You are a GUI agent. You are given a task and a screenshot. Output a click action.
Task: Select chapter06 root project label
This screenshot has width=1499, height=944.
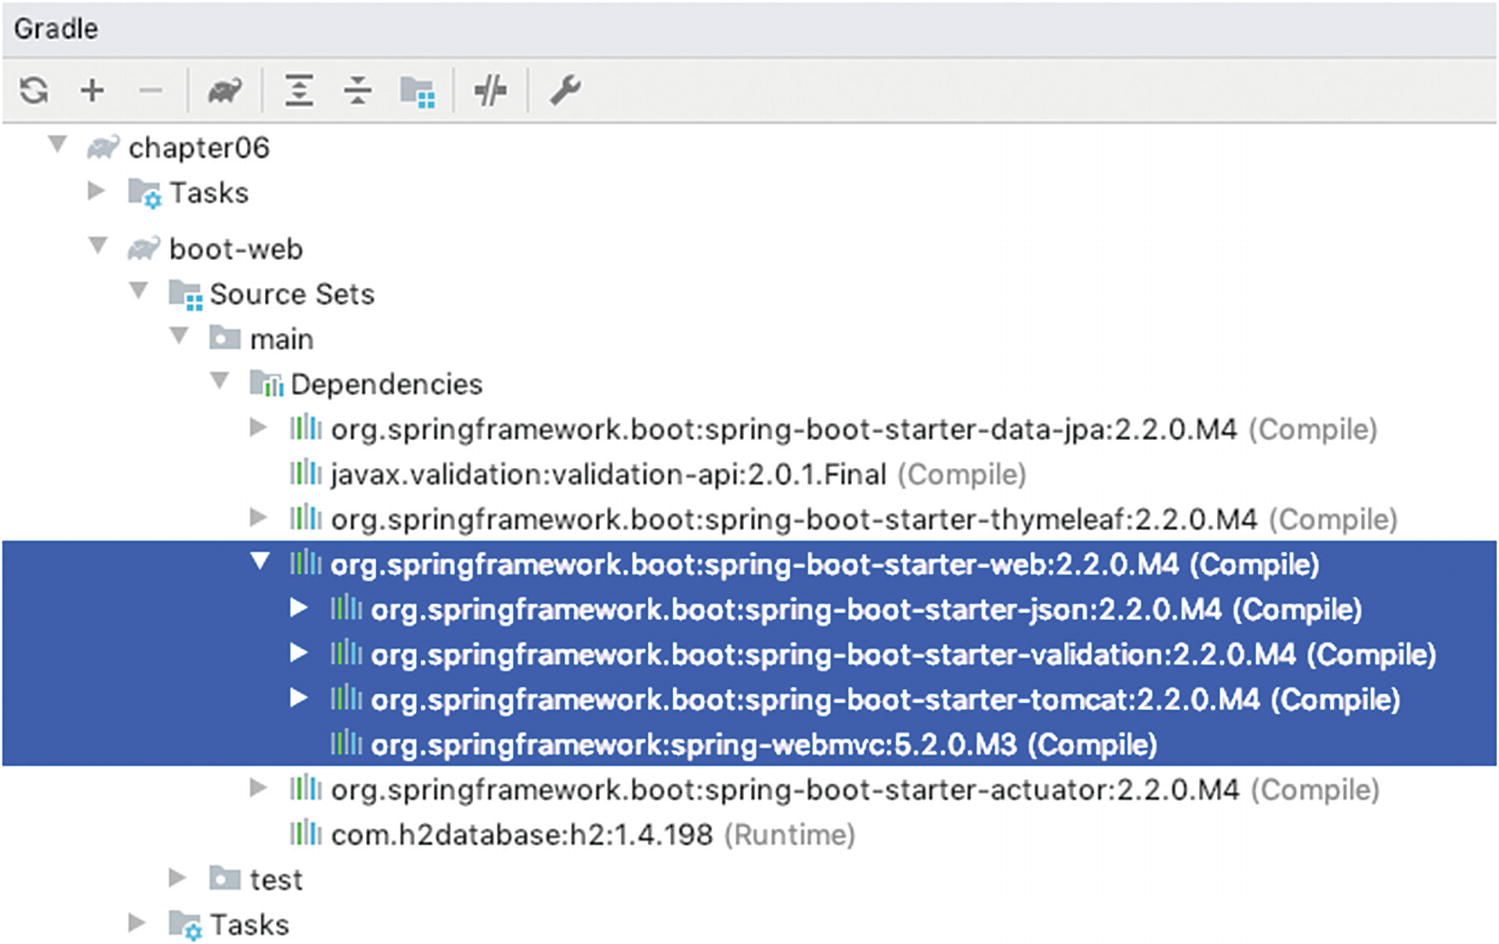[199, 148]
